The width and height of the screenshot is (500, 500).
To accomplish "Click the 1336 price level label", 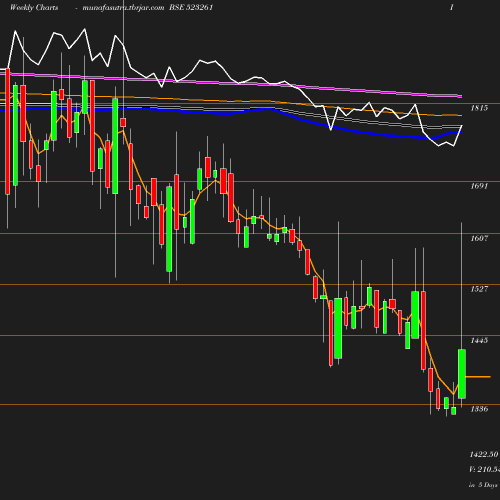I will [x=479, y=409].
